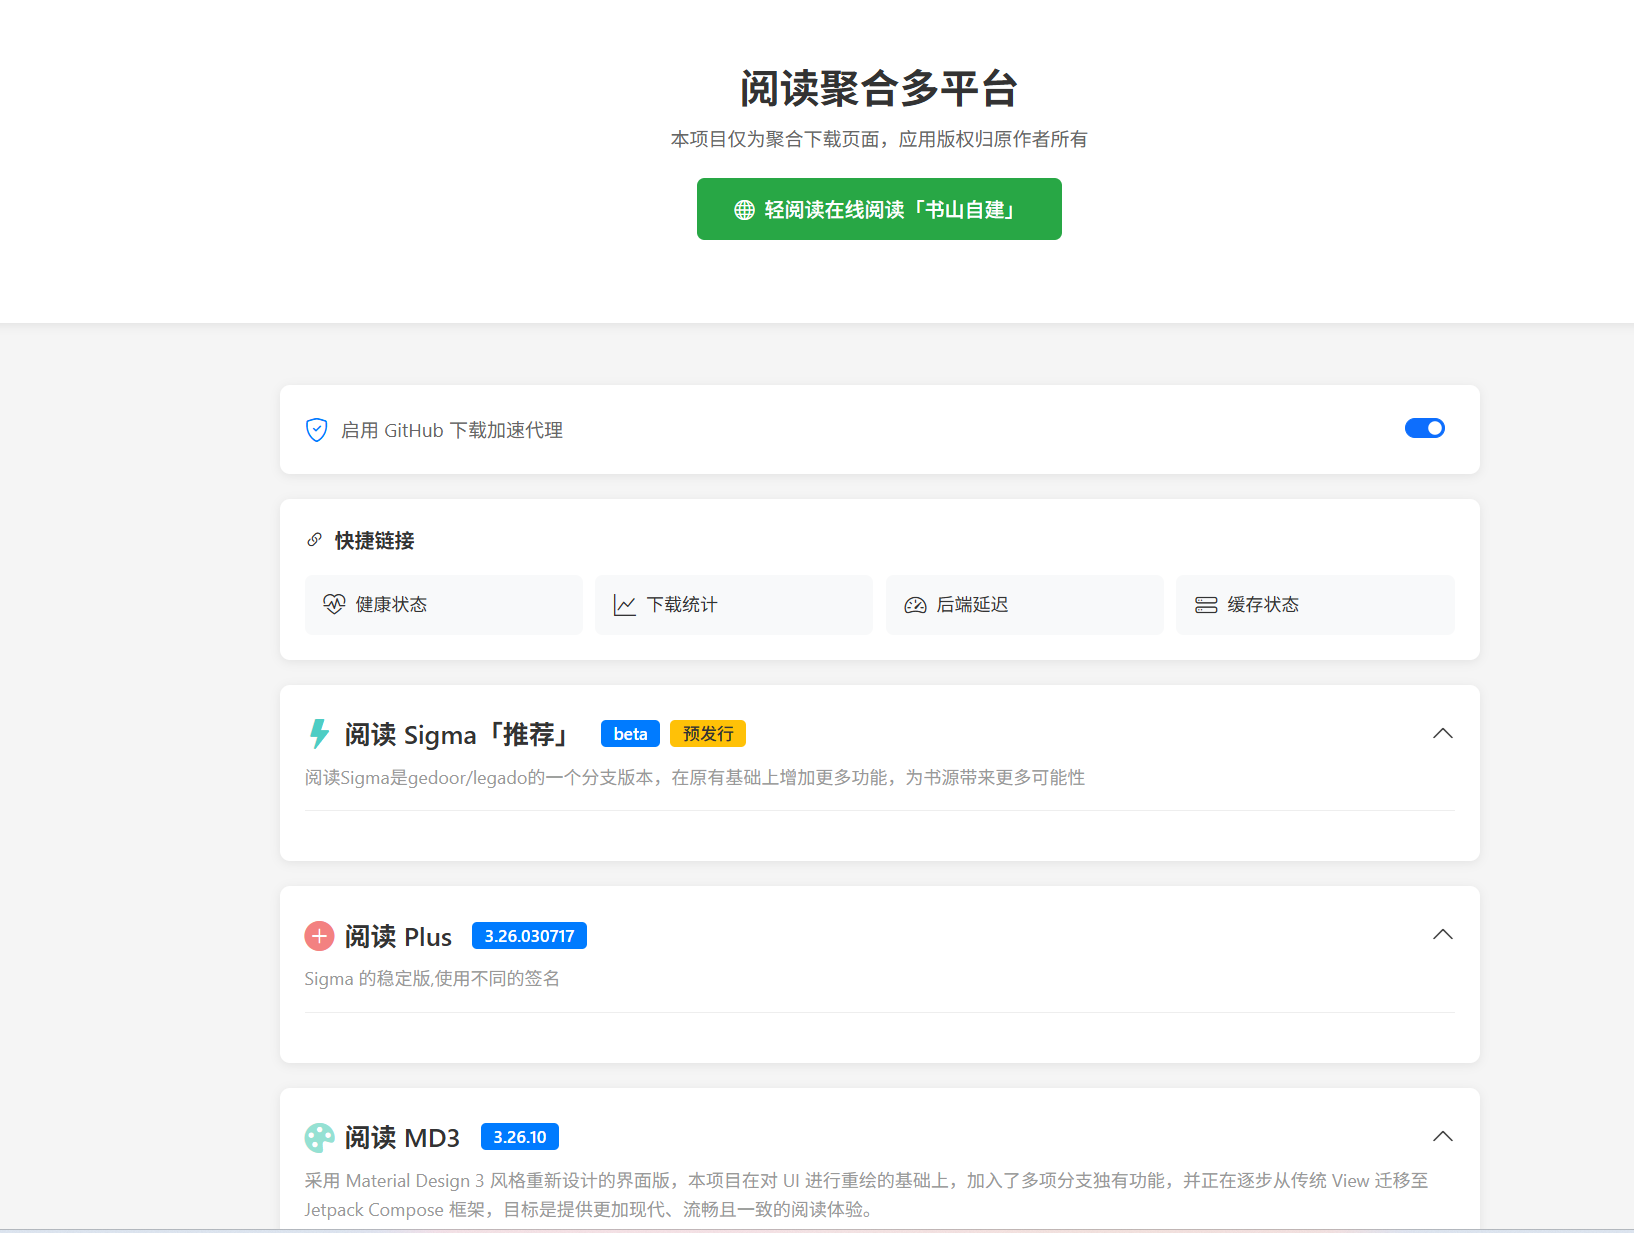Click the beta badge on 阅读 Sigma
The height and width of the screenshot is (1233, 1634).
(x=630, y=733)
